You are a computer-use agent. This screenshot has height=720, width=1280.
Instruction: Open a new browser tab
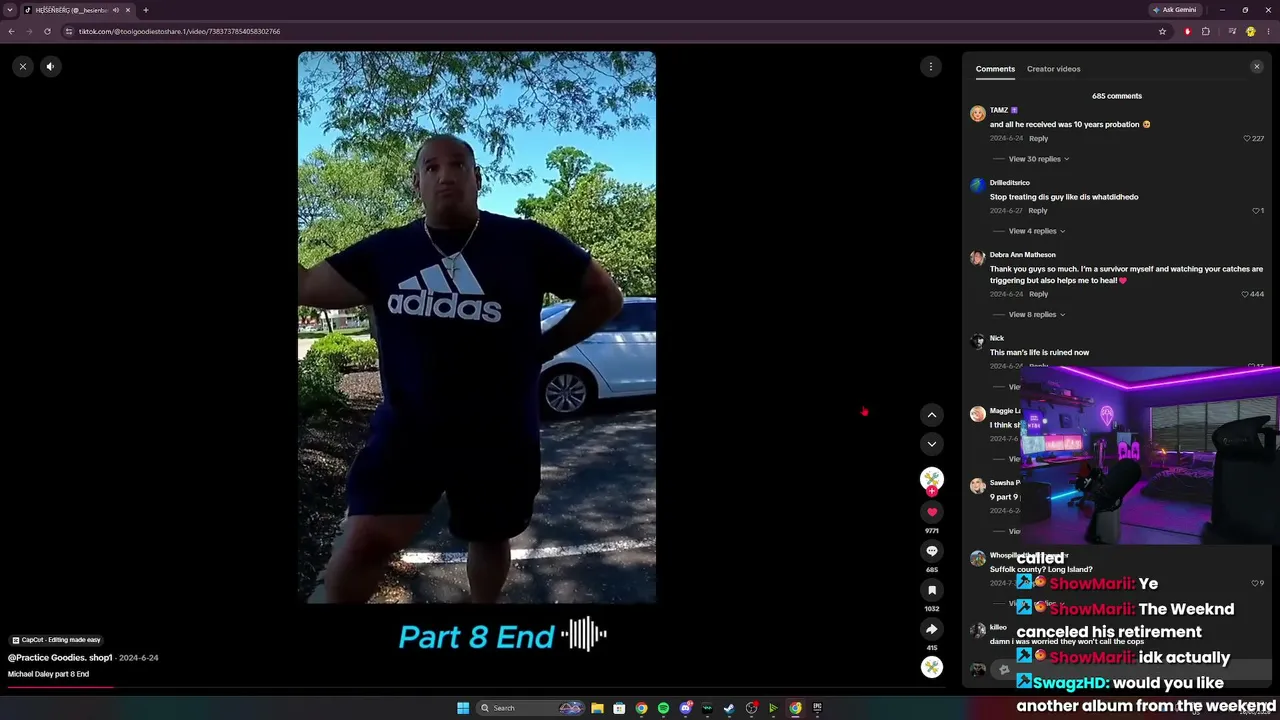coord(146,10)
